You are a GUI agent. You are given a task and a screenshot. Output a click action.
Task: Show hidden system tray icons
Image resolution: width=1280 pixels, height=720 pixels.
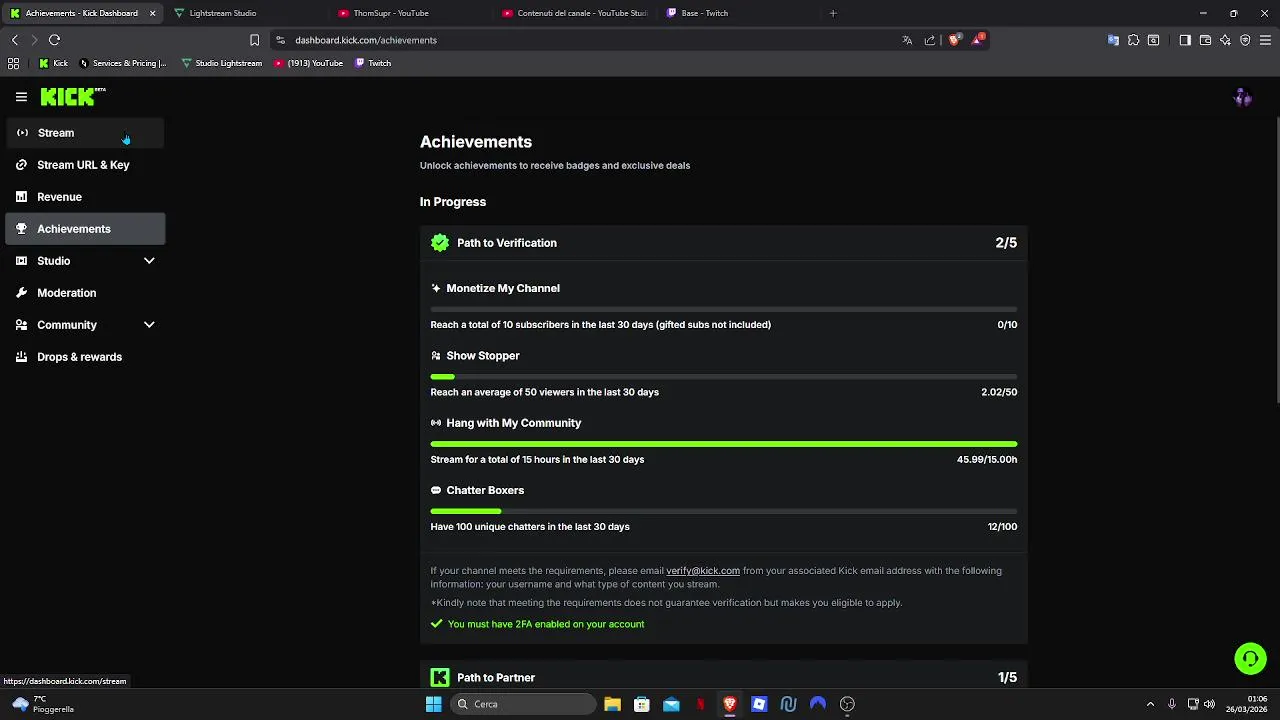[1150, 704]
